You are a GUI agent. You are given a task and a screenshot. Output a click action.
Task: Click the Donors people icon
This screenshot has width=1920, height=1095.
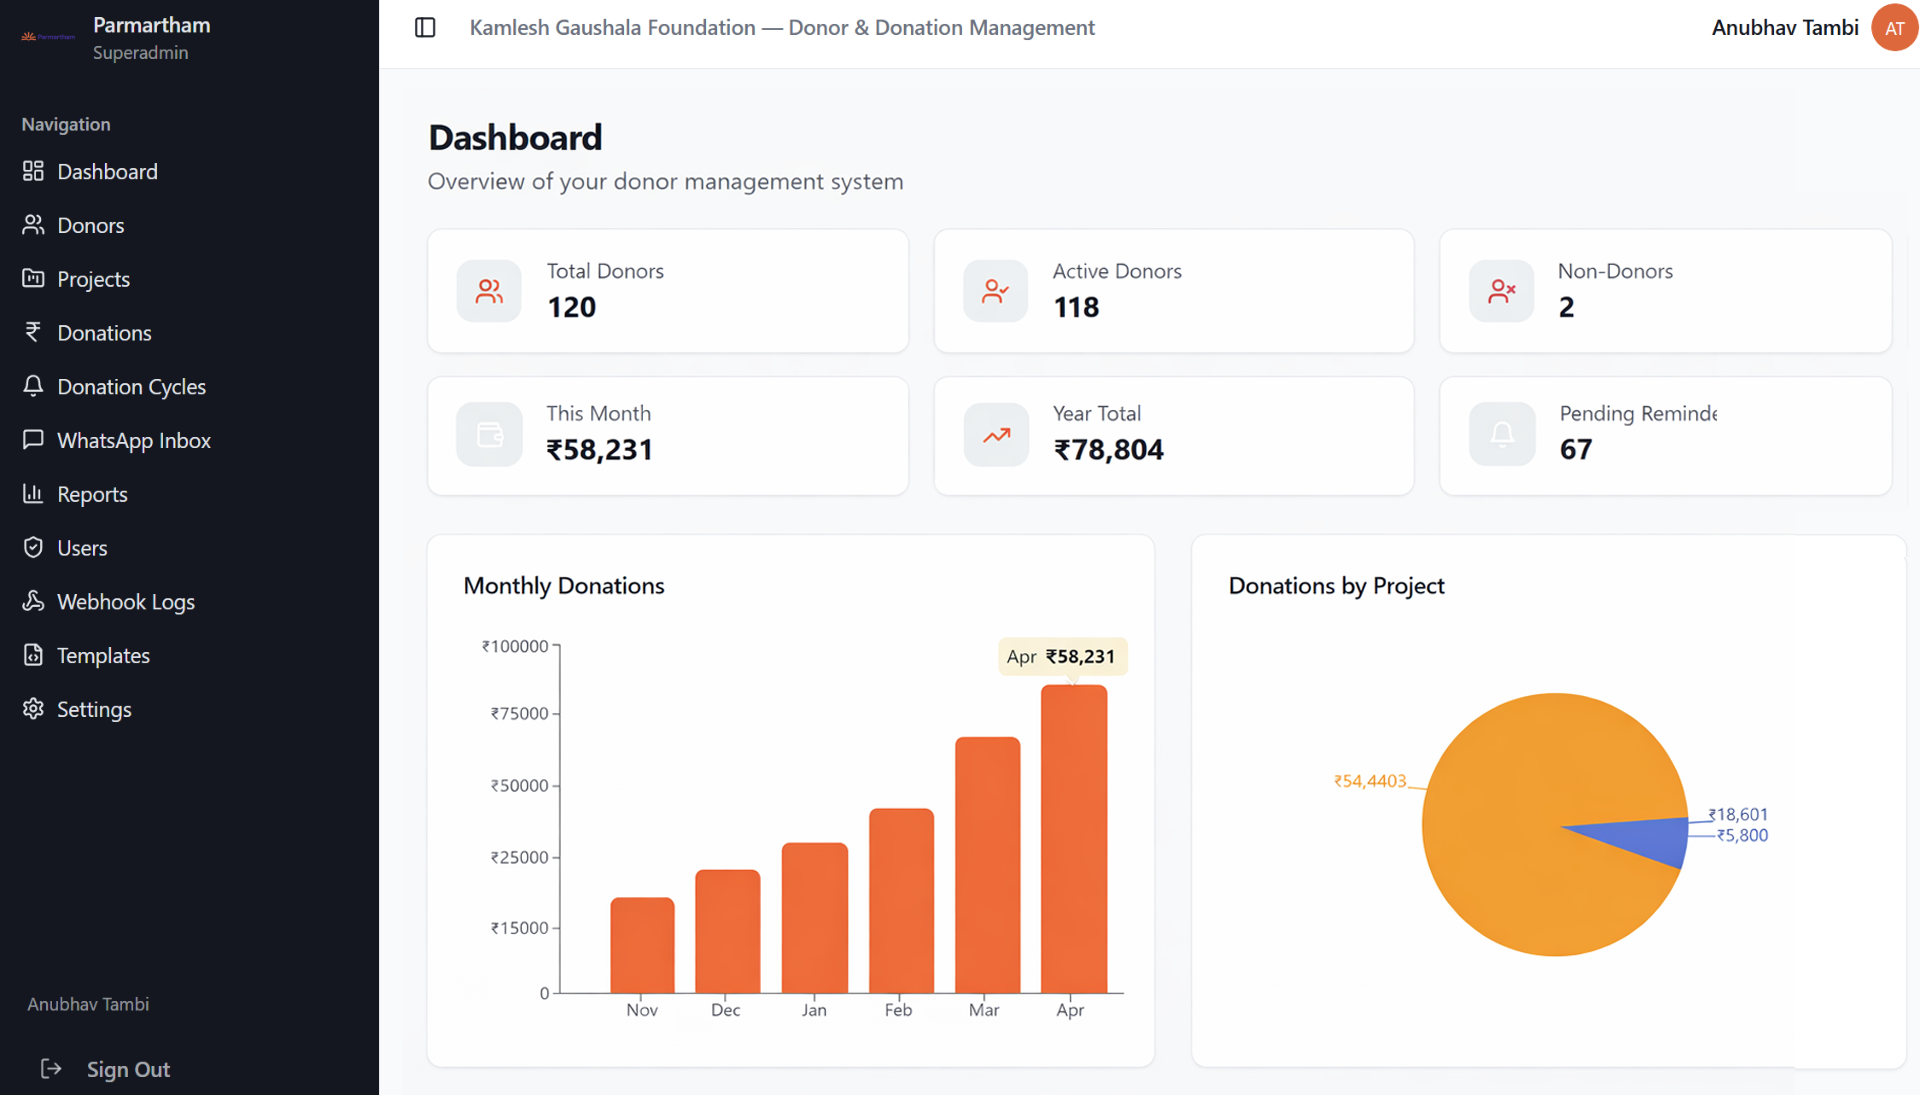(33, 225)
